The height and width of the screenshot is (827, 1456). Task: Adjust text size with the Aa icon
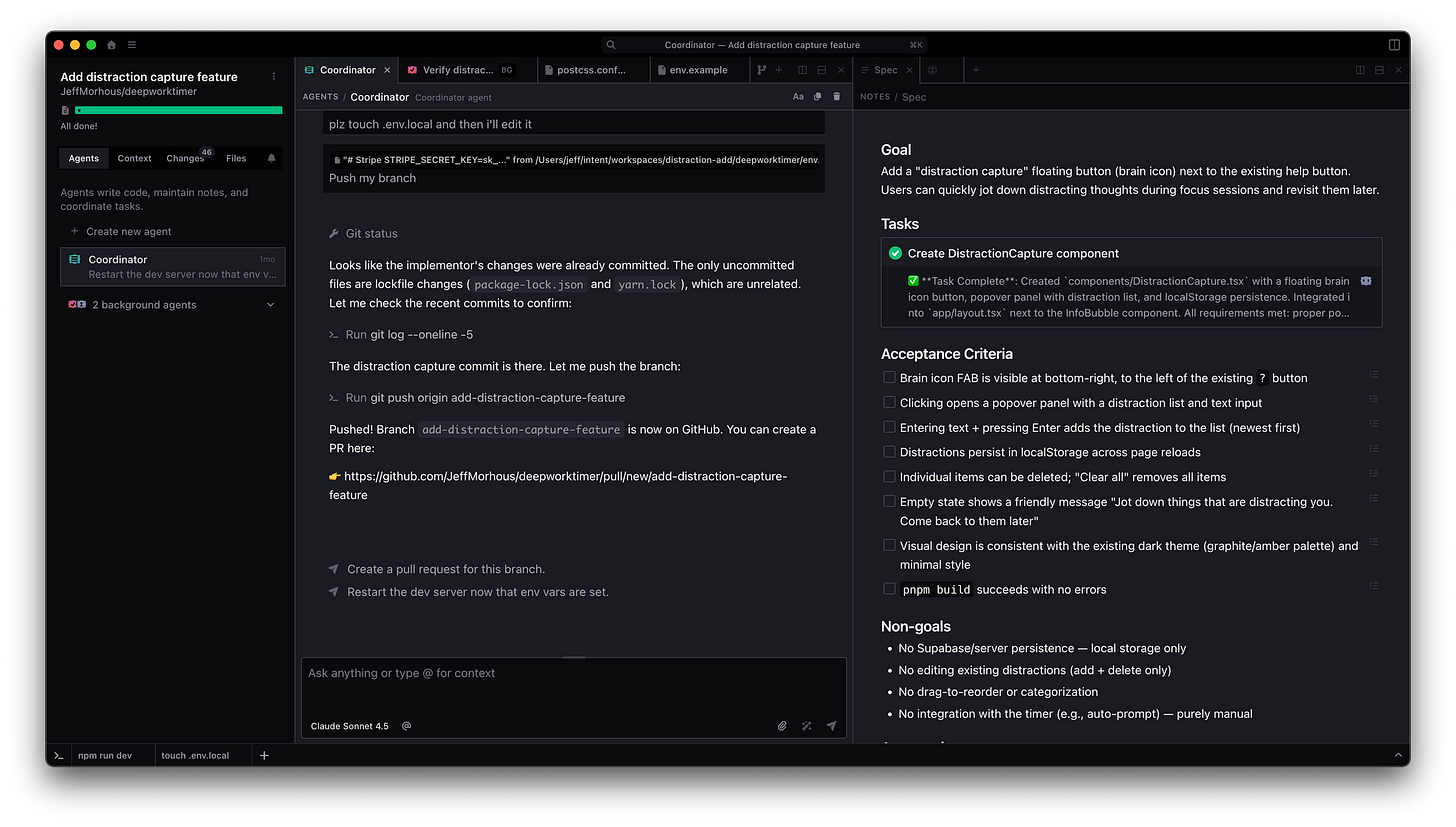pos(797,96)
